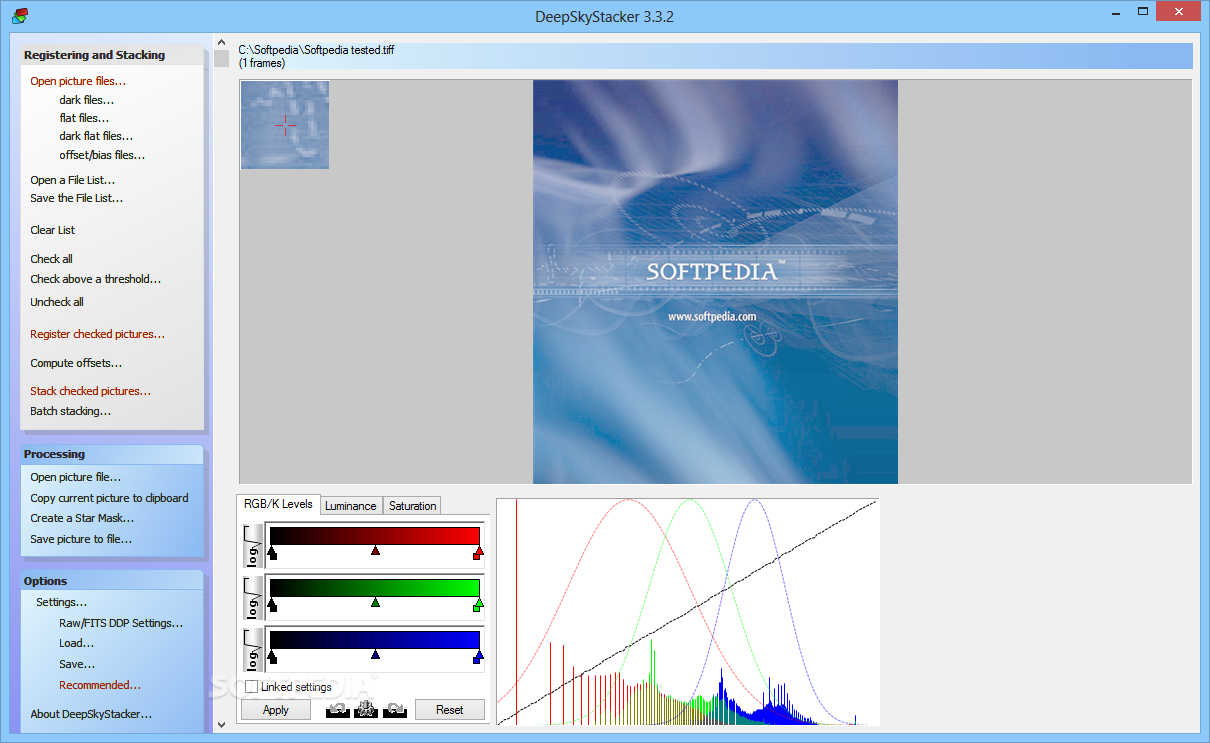
Task: Click the dark flat files... link
Action: point(96,136)
